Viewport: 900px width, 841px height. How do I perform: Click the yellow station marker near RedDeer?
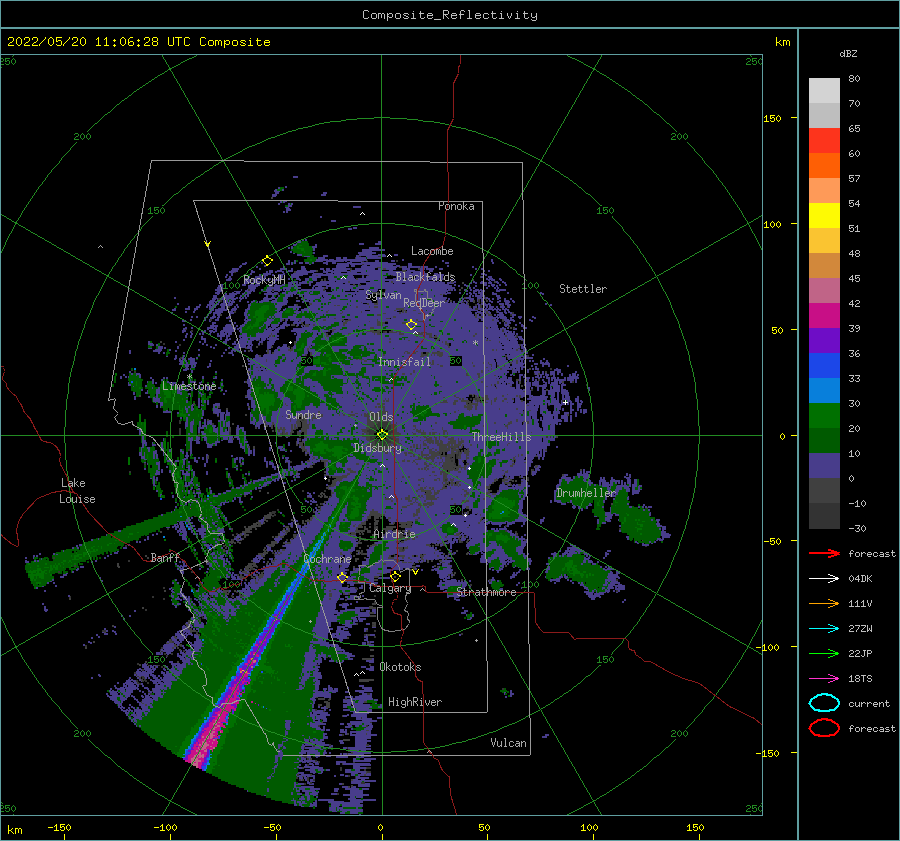(x=411, y=325)
